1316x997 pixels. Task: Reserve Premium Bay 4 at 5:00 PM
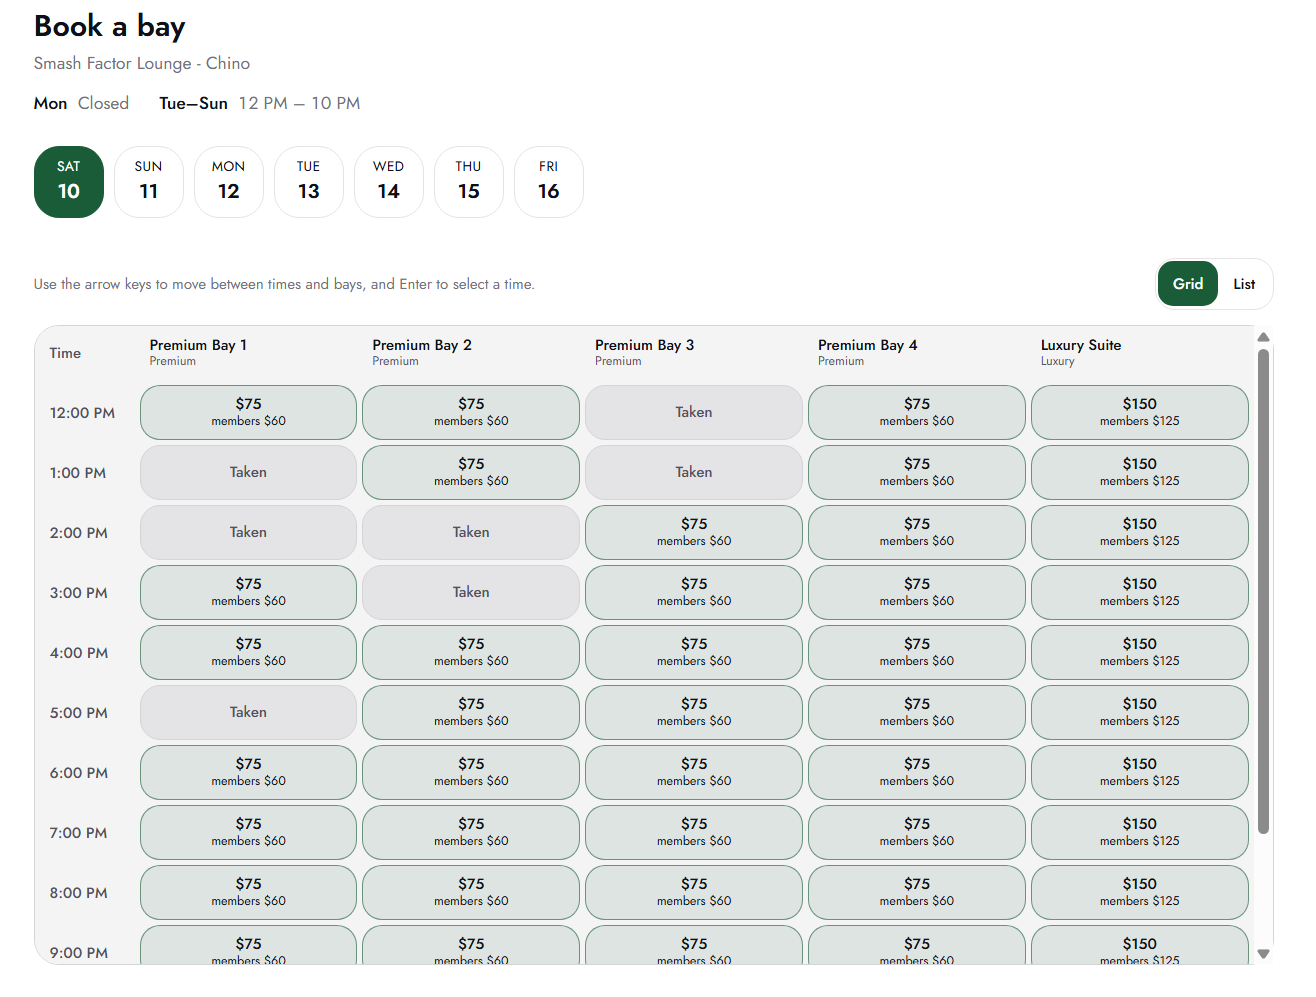[x=917, y=712]
